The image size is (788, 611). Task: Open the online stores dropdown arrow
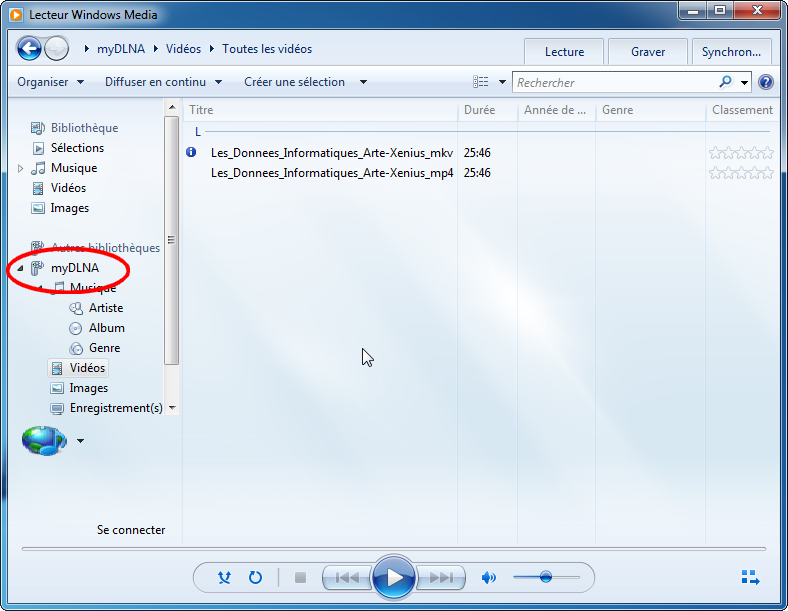pos(80,441)
